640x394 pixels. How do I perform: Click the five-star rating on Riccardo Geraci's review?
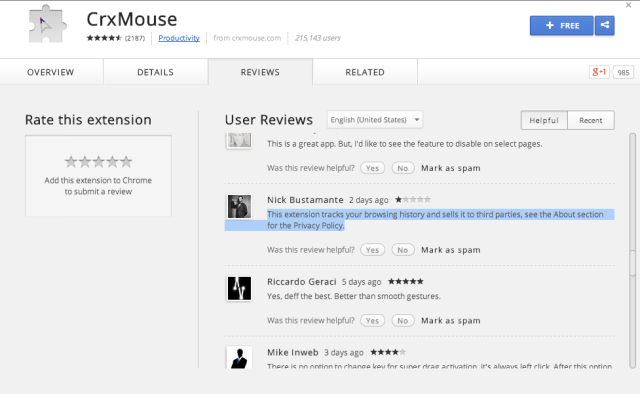pos(406,281)
